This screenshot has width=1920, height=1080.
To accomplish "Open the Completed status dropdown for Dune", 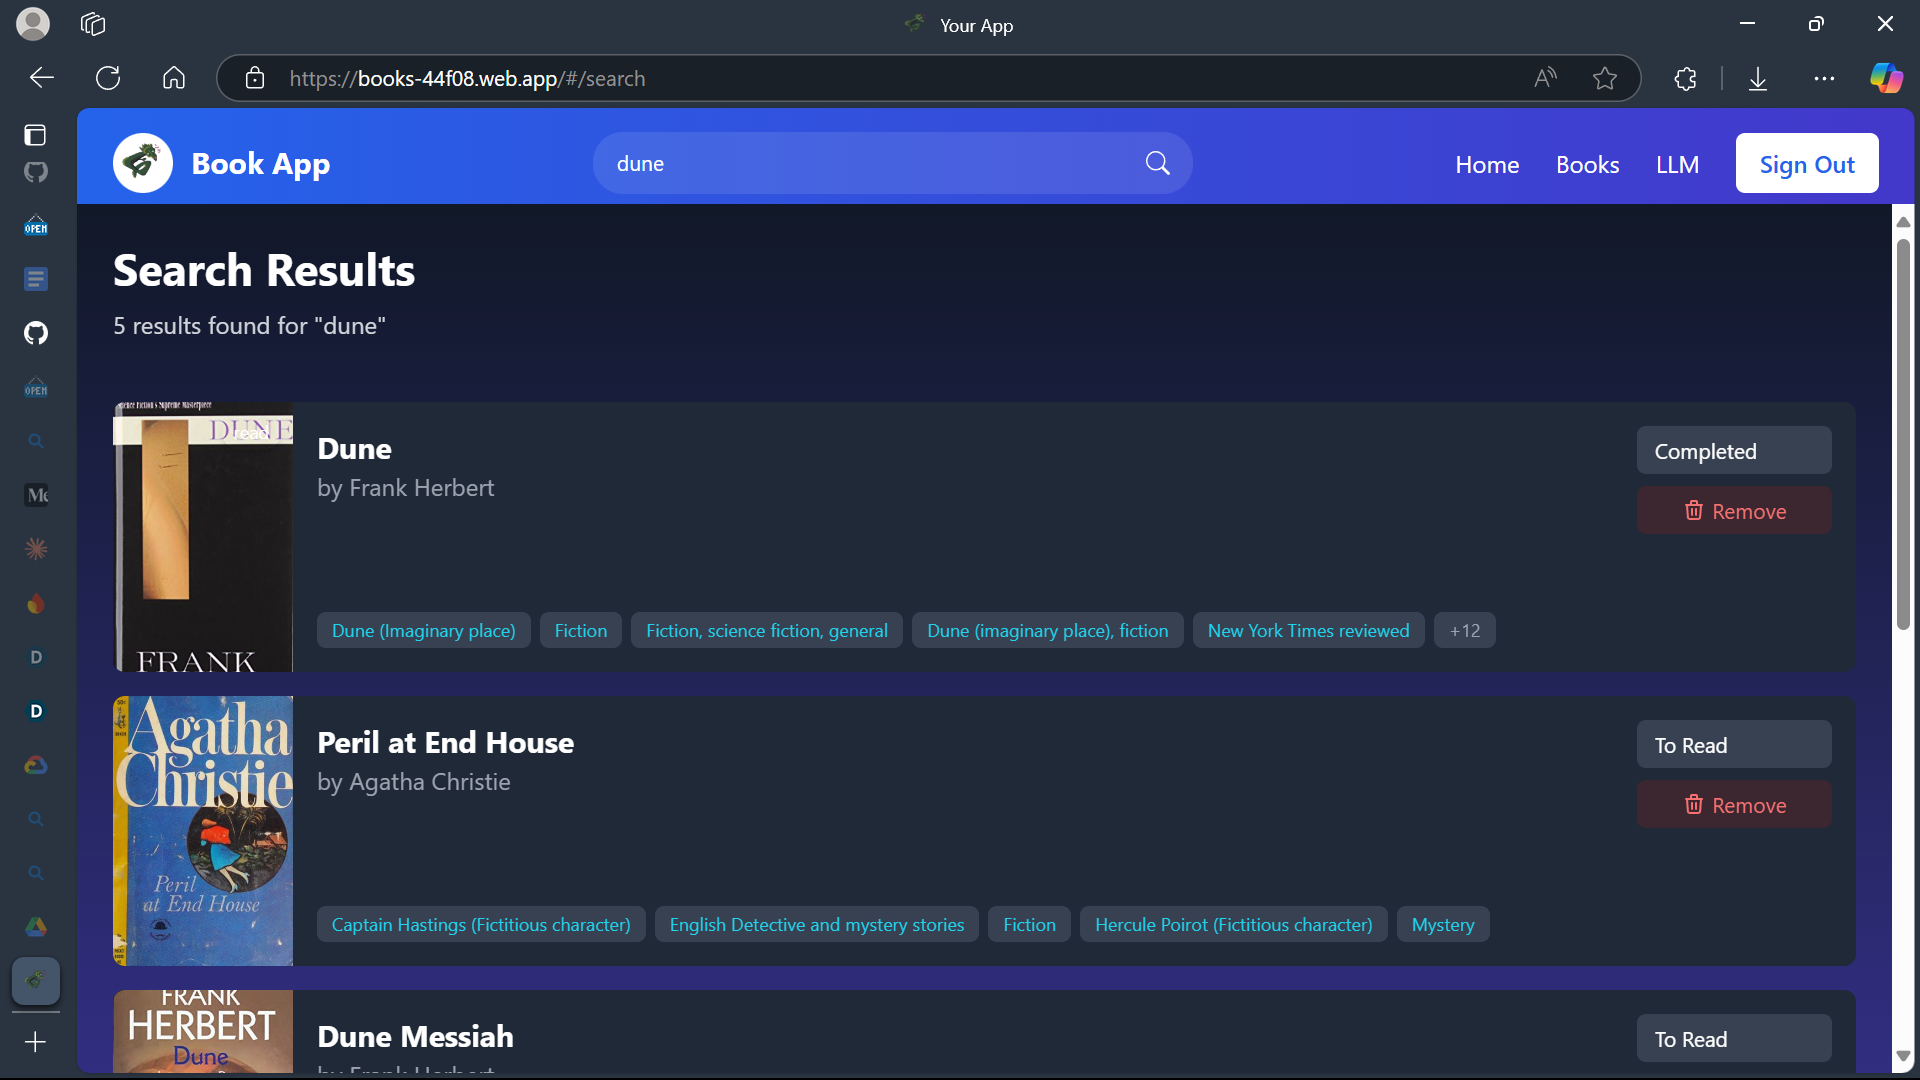I will [x=1733, y=451].
